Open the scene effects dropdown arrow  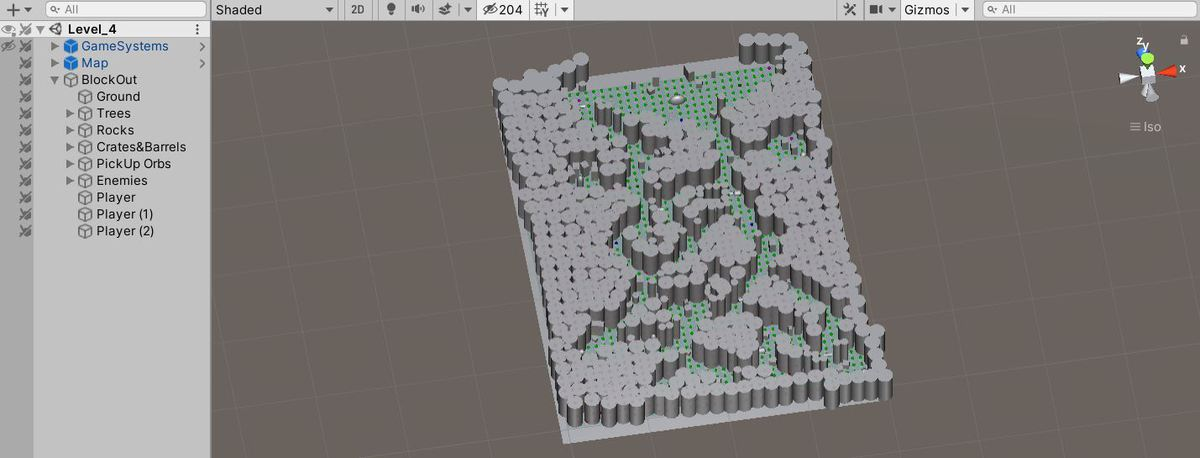[x=468, y=9]
